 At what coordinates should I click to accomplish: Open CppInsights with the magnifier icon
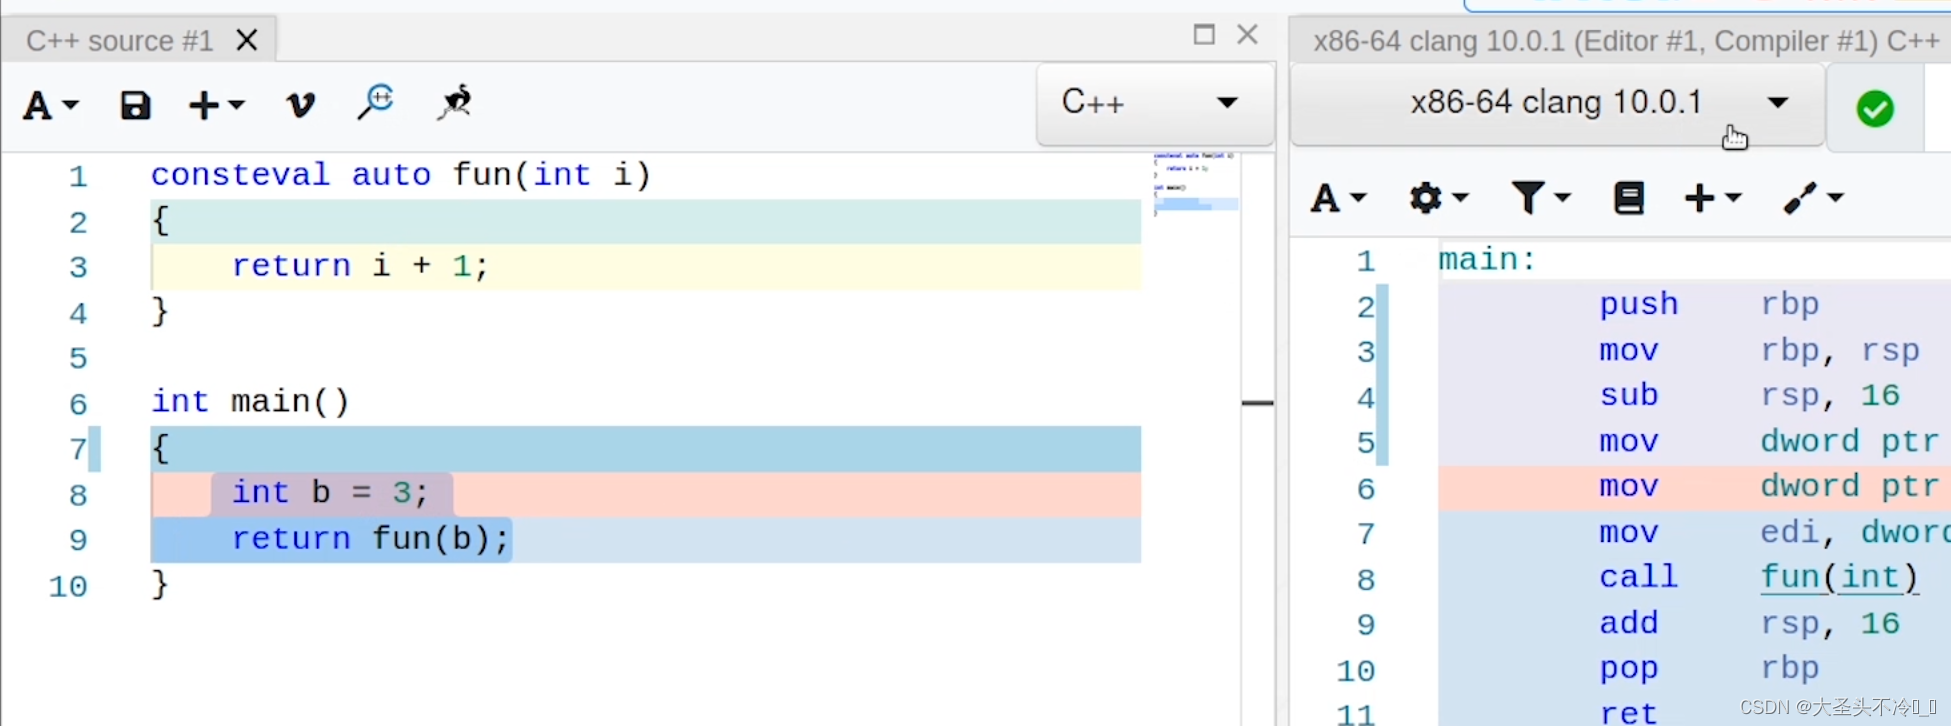376,102
